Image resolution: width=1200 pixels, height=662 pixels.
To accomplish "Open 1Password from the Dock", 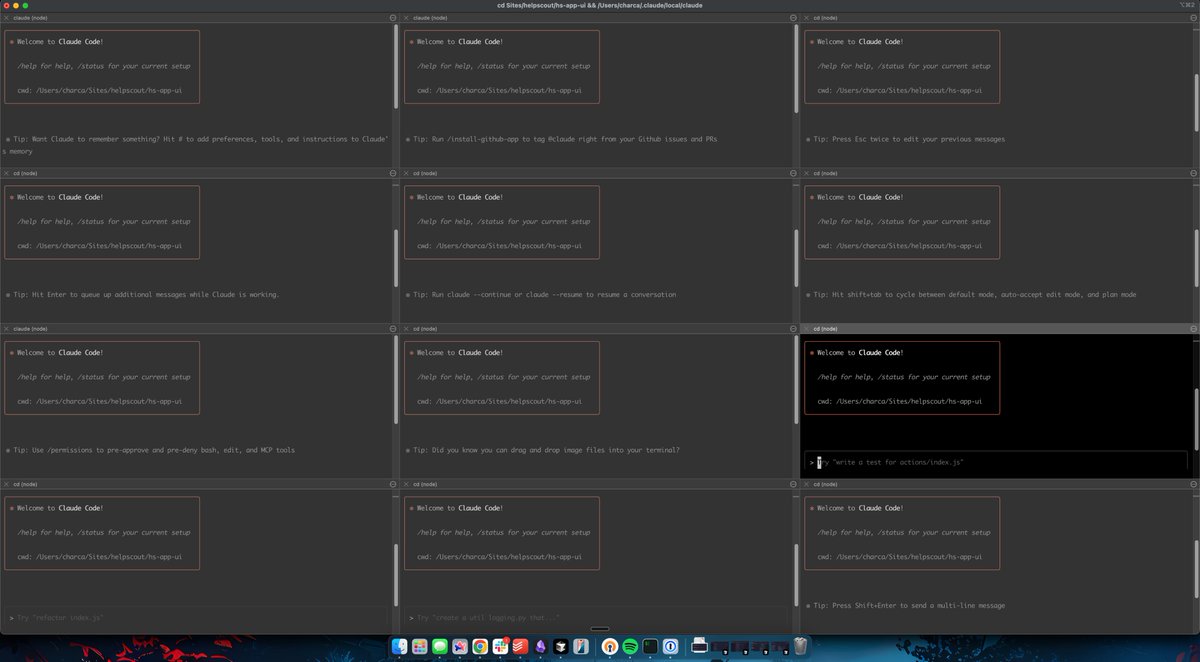I will 671,646.
